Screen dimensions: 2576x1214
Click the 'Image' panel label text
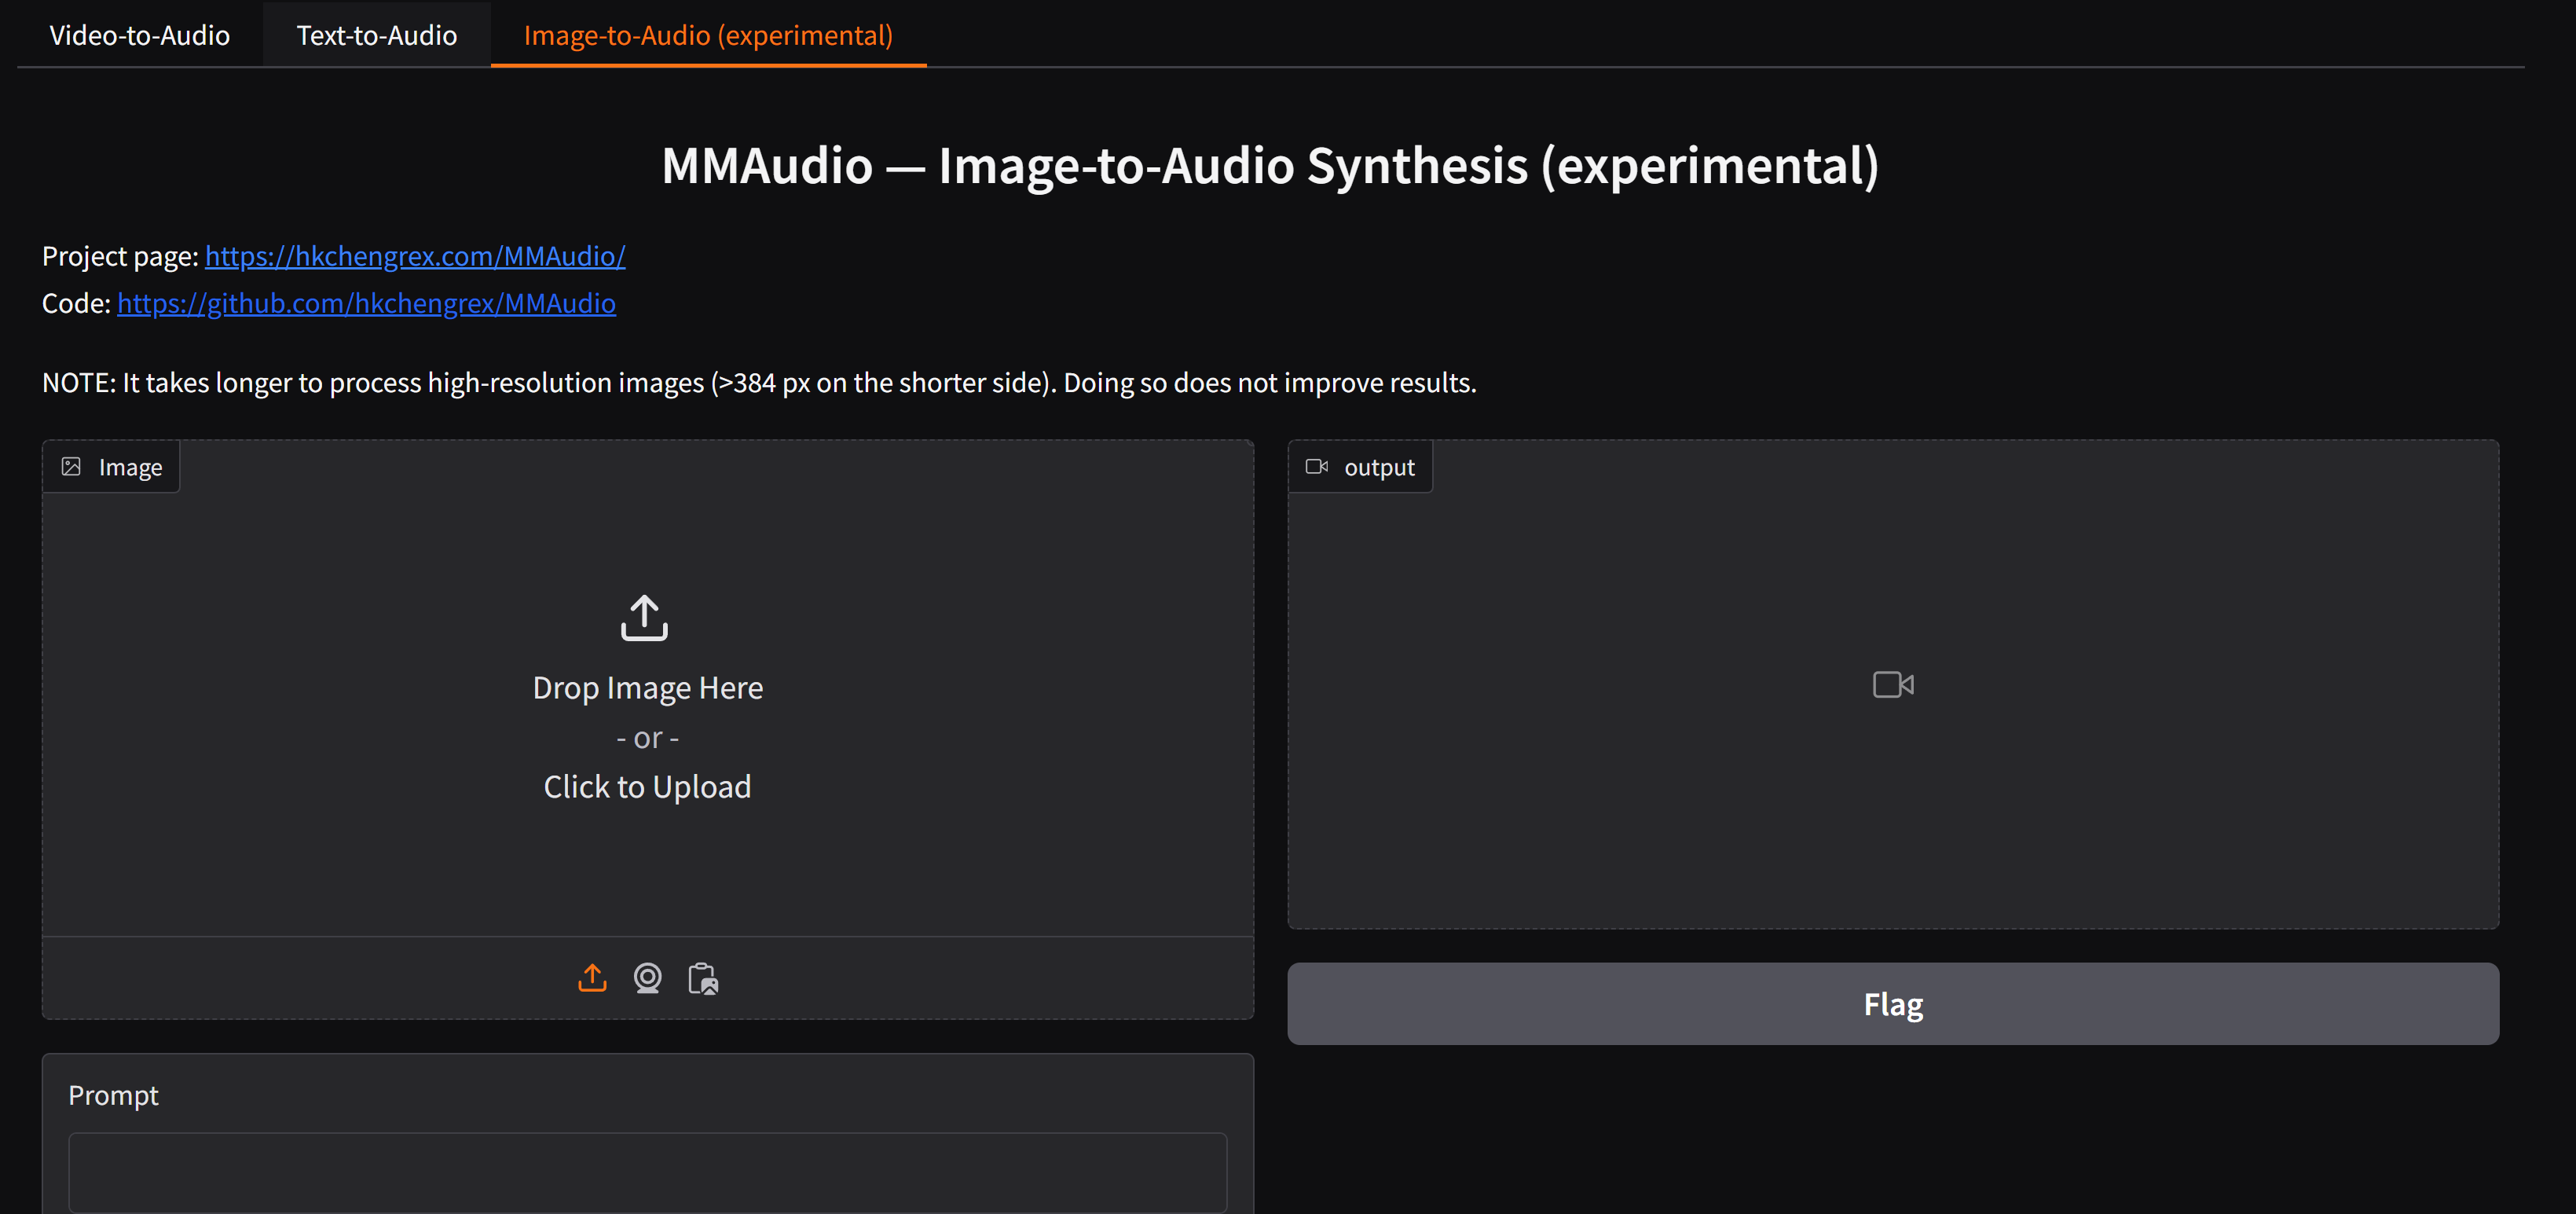tap(130, 467)
